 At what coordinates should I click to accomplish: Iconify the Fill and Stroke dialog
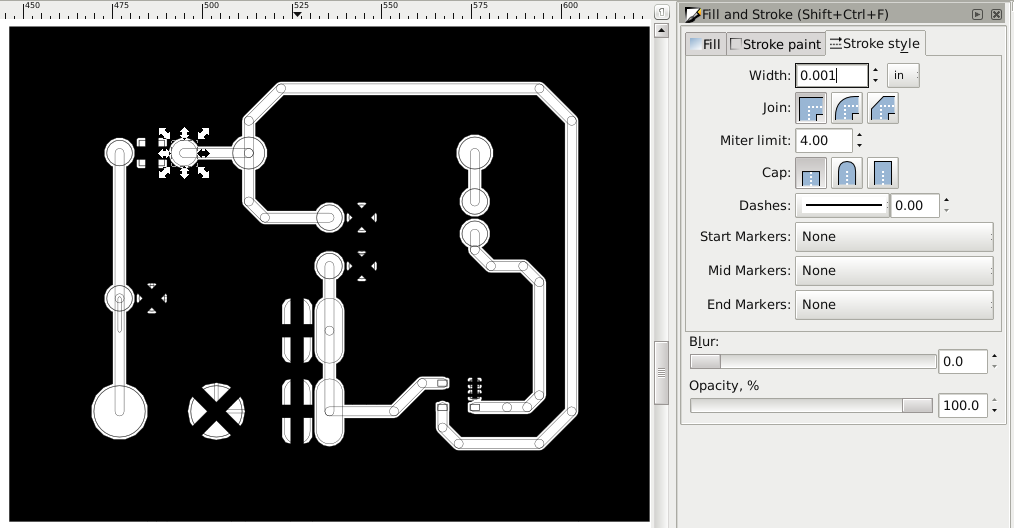[978, 14]
